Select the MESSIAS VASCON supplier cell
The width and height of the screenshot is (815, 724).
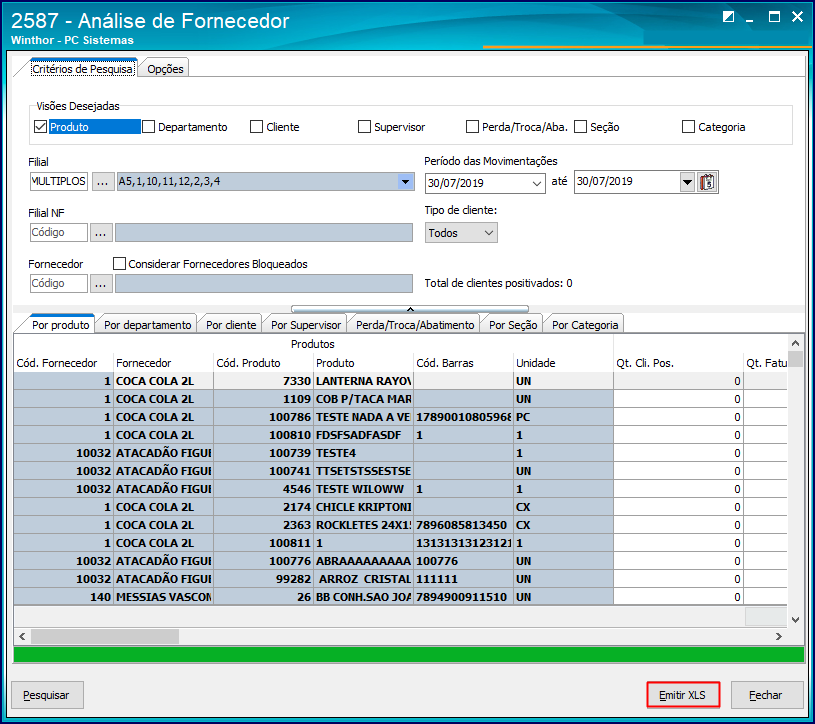163,597
